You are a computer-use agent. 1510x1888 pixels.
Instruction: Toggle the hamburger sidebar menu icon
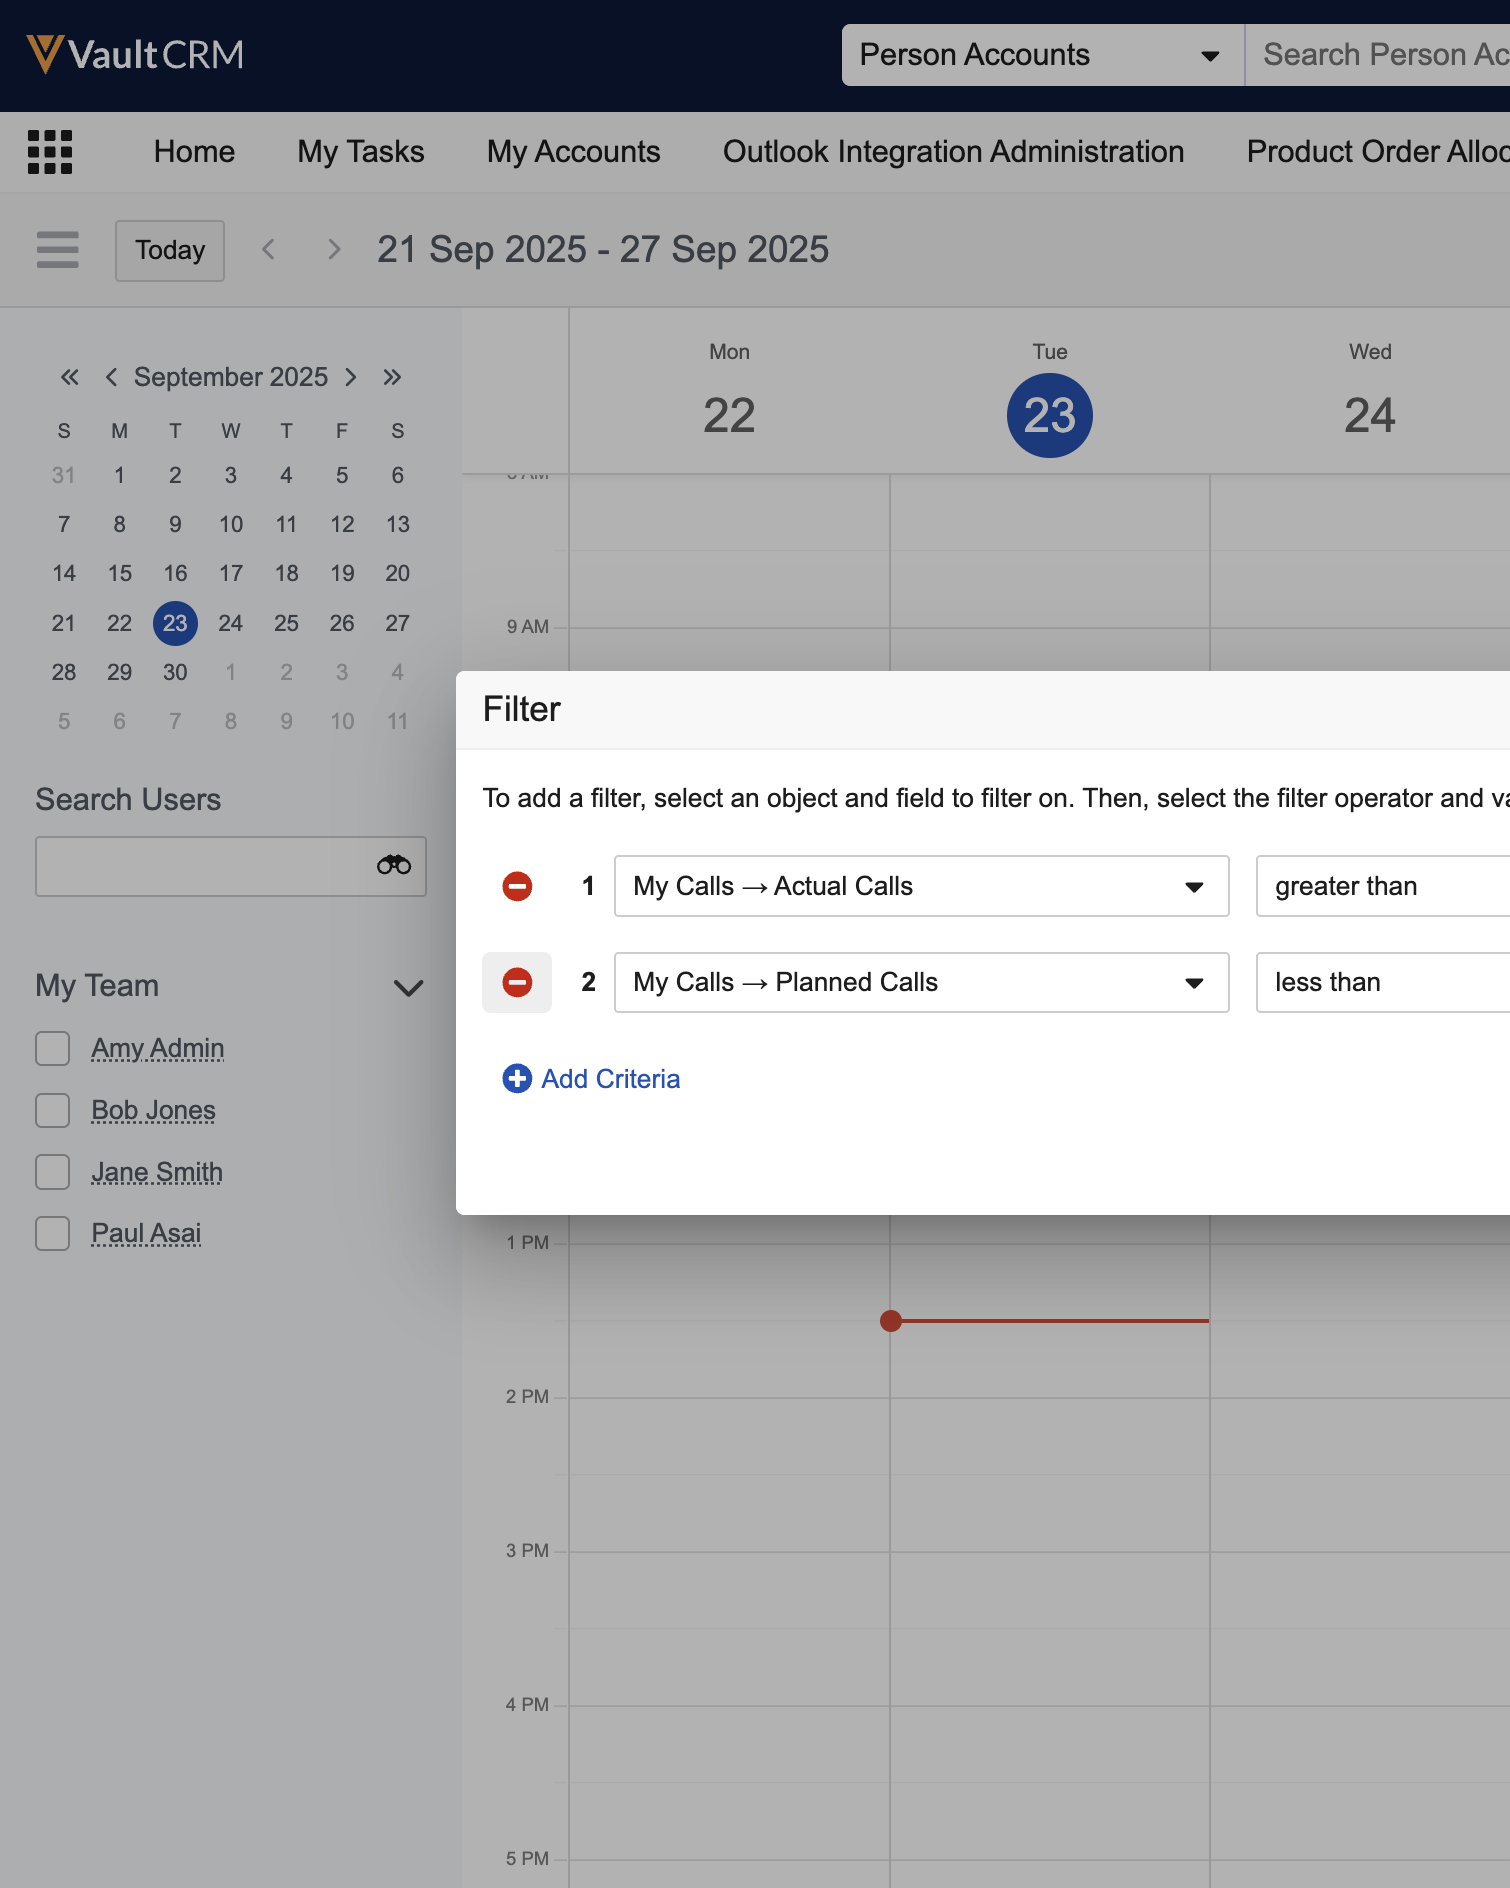(x=57, y=250)
